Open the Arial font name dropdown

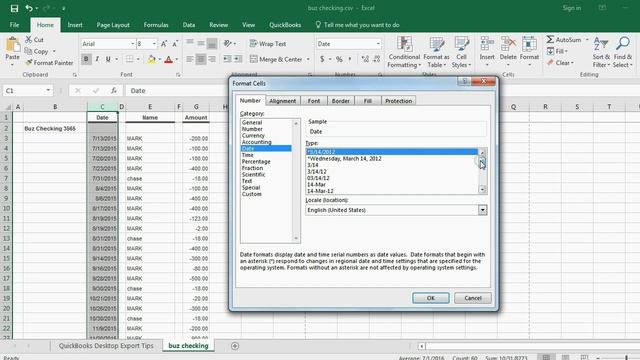pos(133,44)
